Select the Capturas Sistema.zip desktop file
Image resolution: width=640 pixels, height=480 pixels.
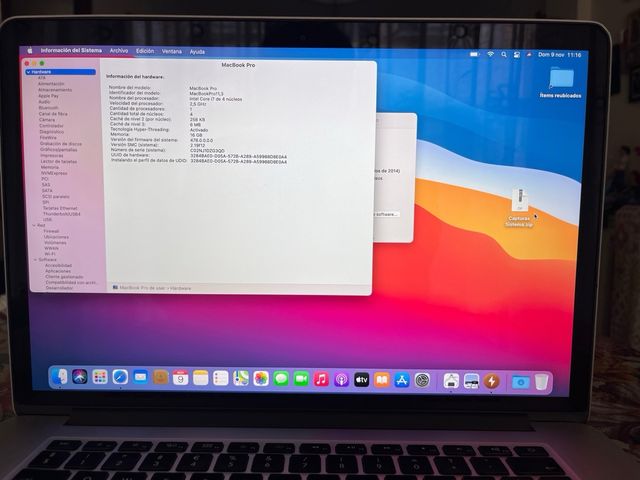[x=520, y=207]
